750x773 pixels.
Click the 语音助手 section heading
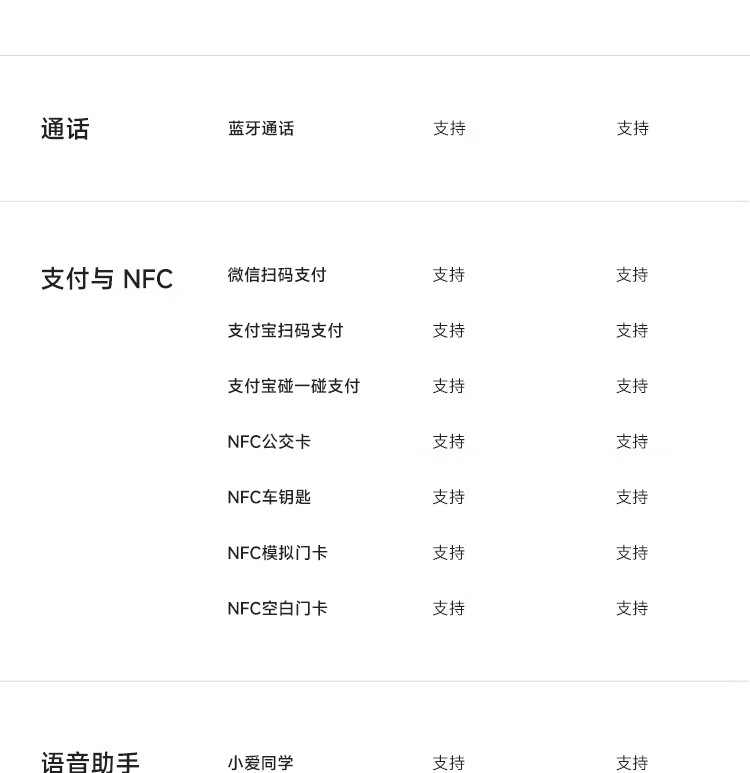point(90,763)
